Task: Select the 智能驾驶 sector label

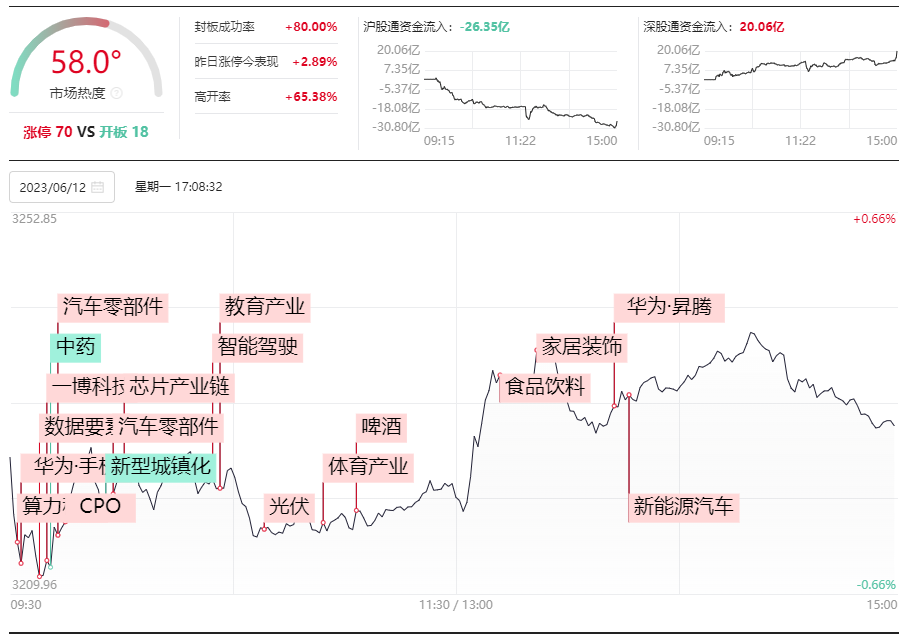Action: 257,348
